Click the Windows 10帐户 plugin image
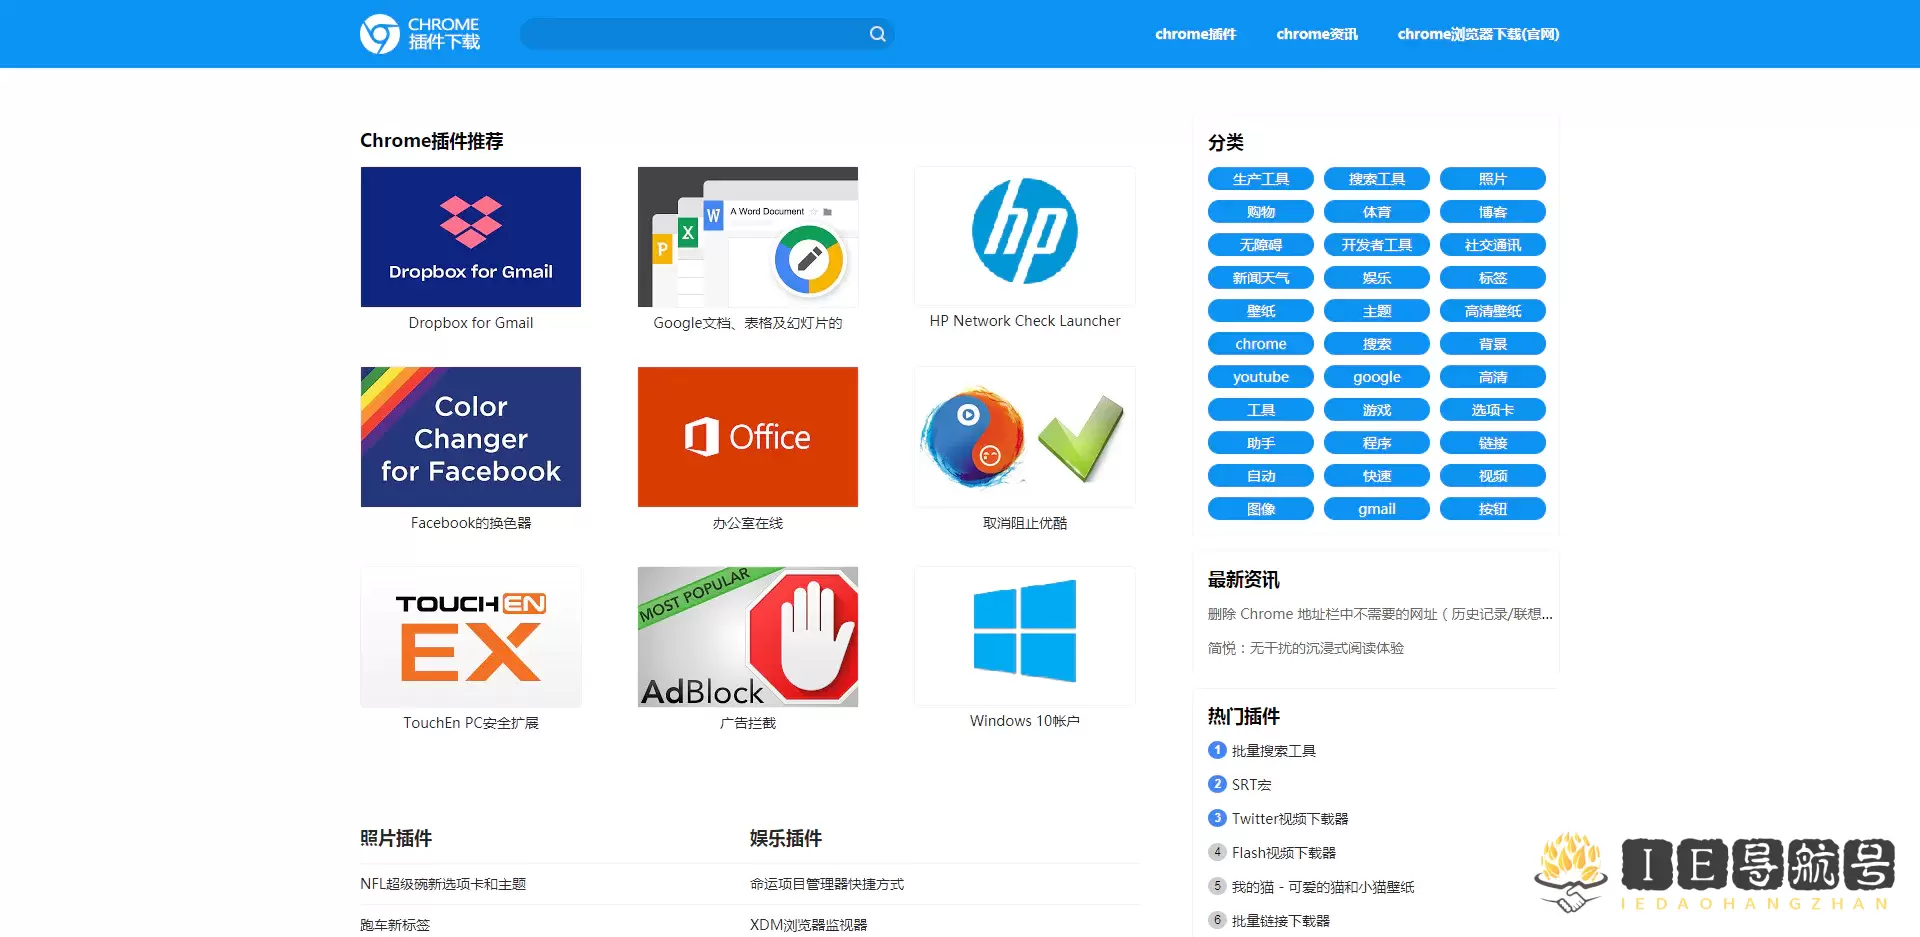 pyautogui.click(x=1023, y=636)
